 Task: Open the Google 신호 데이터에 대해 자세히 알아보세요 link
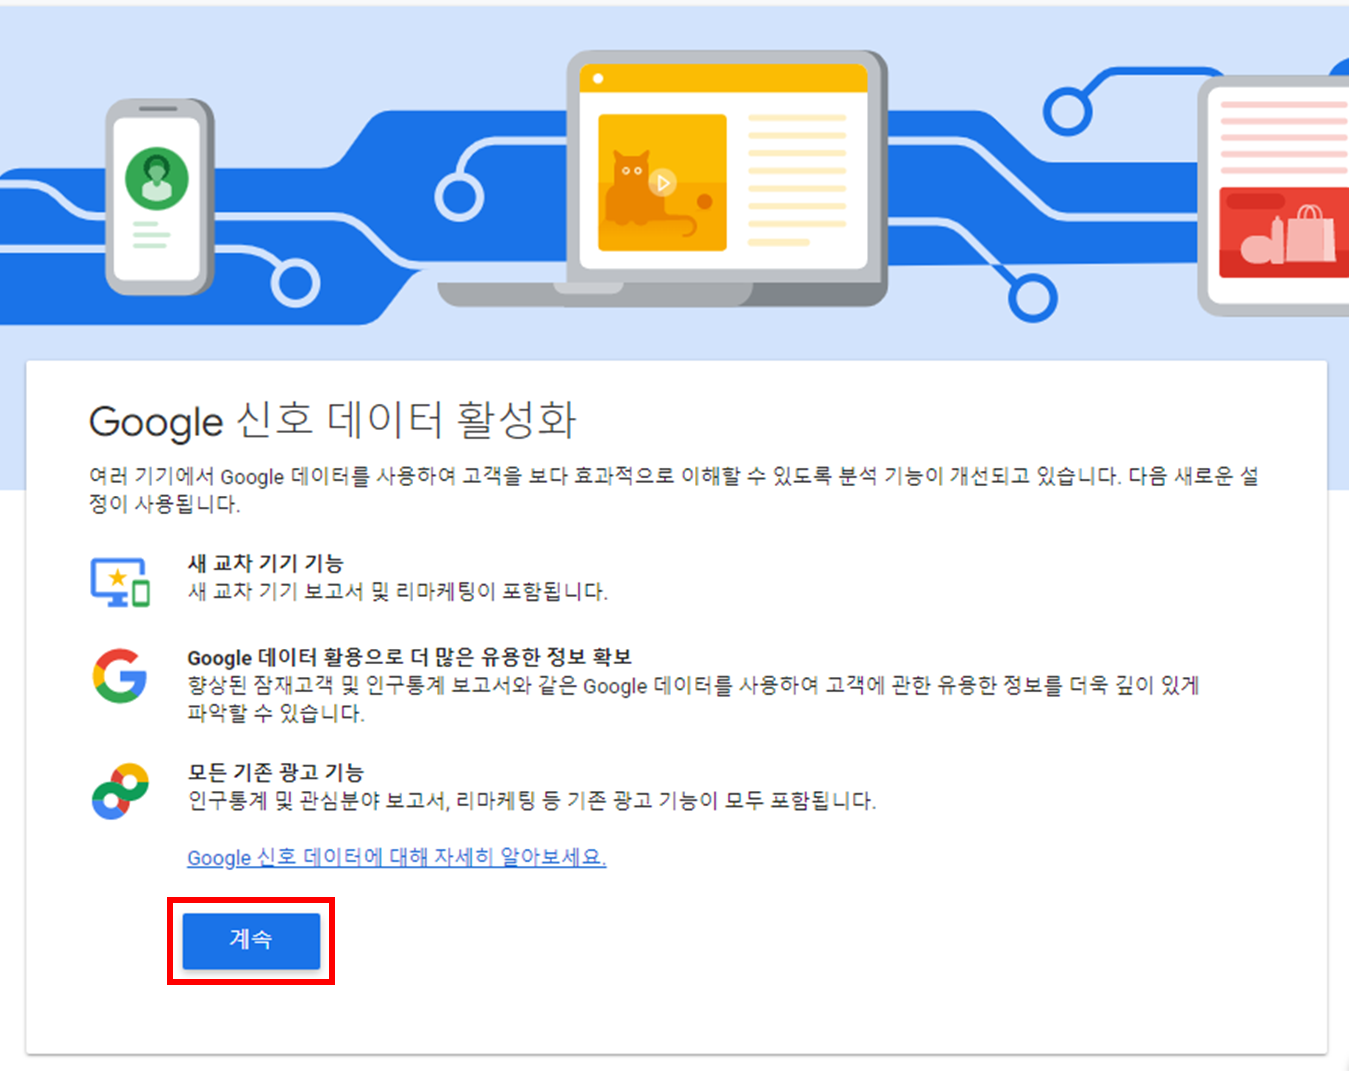[x=397, y=857]
